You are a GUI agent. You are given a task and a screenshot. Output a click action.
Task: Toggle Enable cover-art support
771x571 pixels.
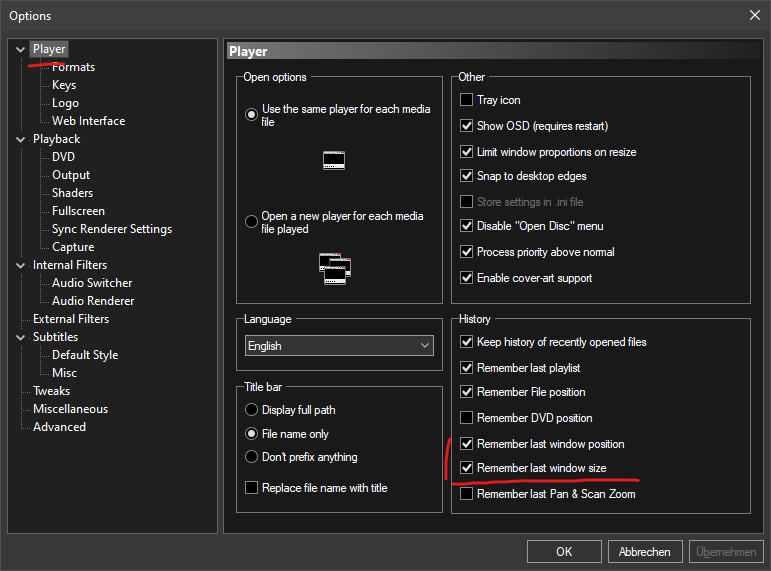pos(466,278)
